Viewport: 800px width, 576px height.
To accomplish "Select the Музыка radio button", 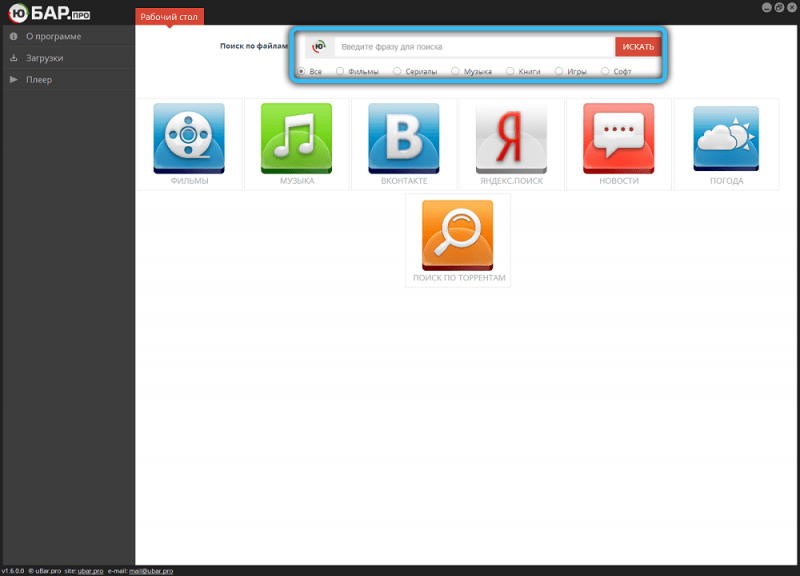I will [455, 71].
